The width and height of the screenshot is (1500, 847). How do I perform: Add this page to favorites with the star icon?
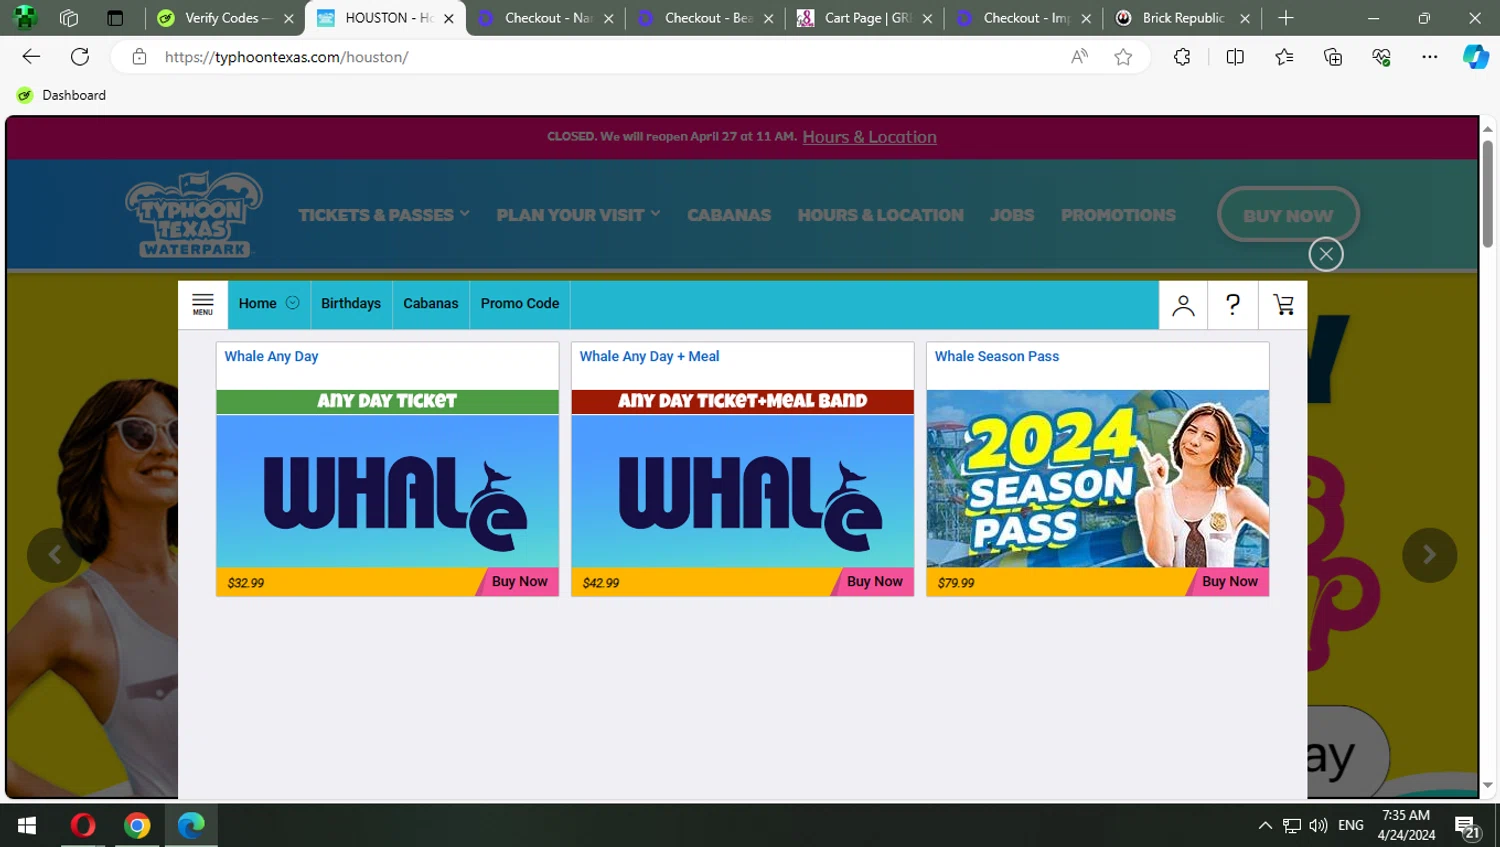click(1123, 57)
